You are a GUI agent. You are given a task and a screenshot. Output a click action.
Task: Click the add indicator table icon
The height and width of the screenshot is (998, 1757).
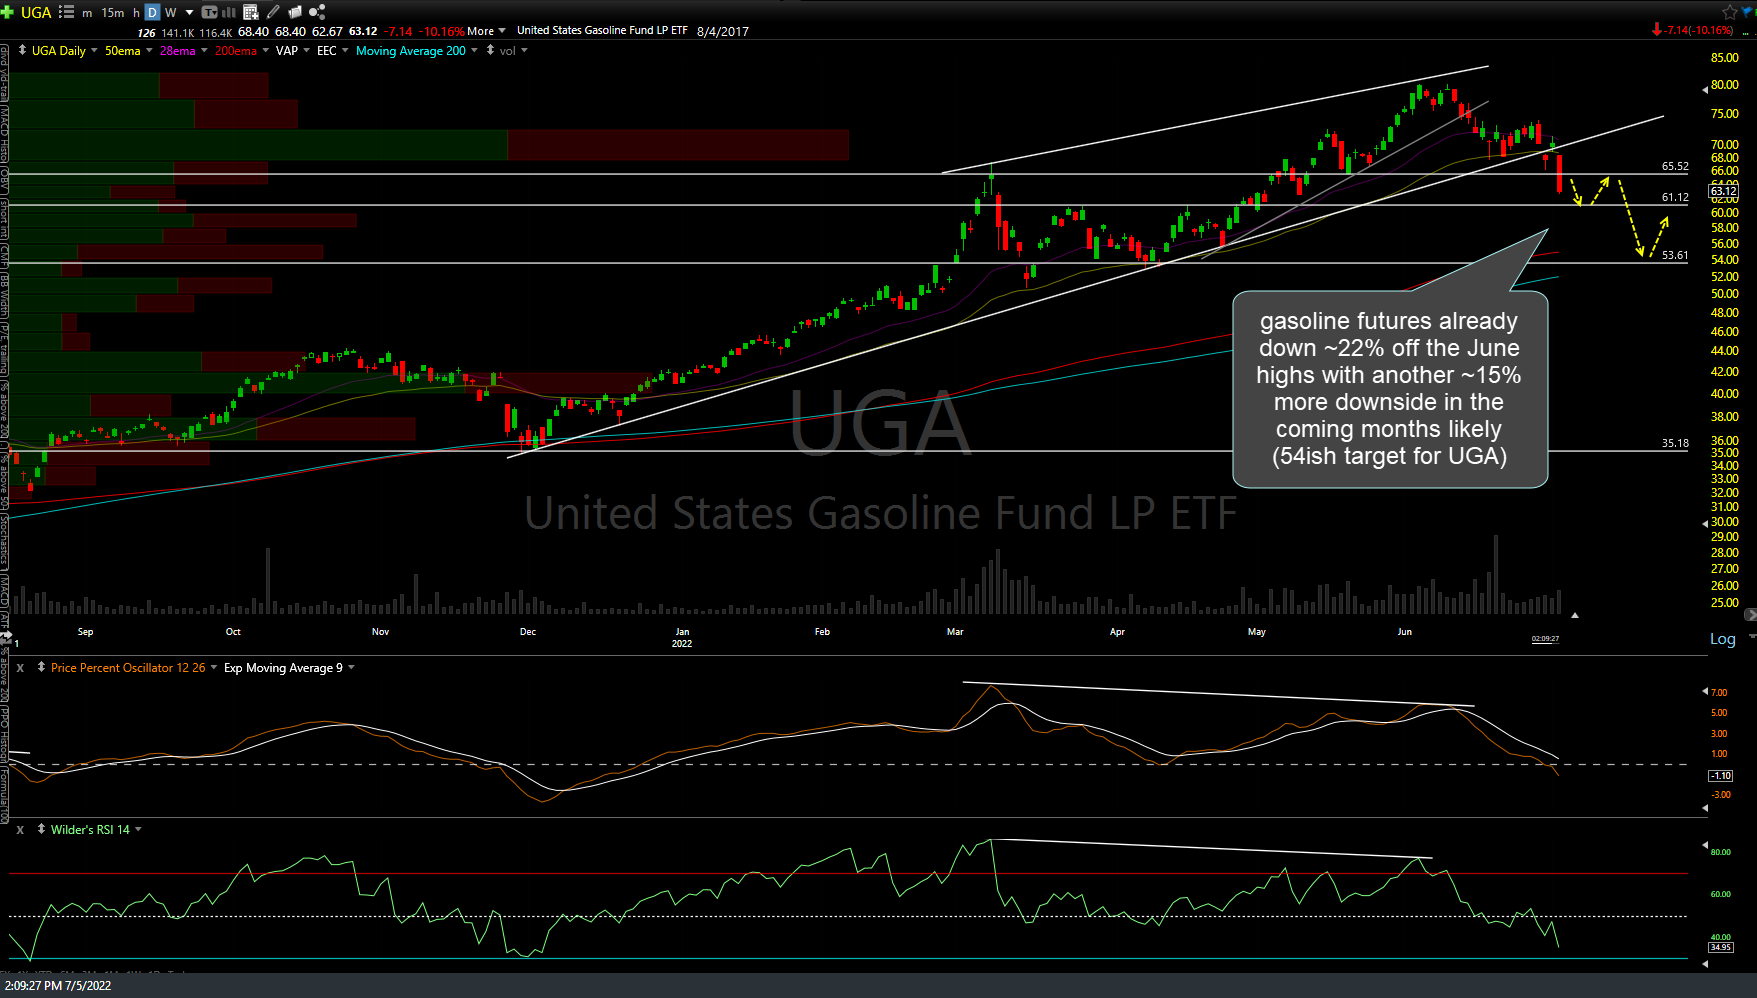251,12
